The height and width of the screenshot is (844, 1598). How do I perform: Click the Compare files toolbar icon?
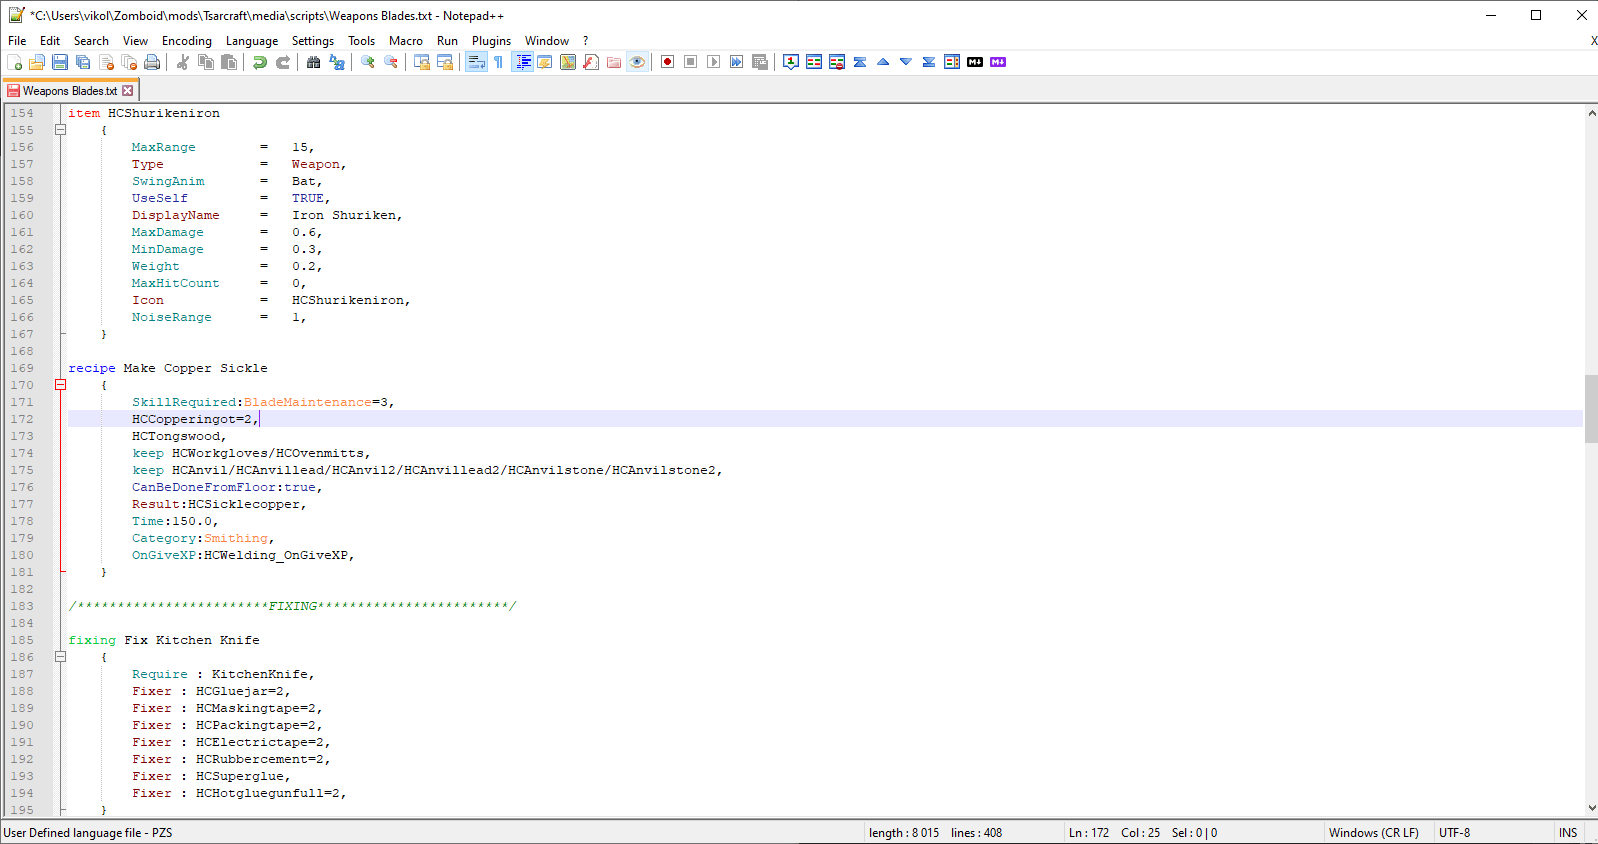[x=814, y=62]
